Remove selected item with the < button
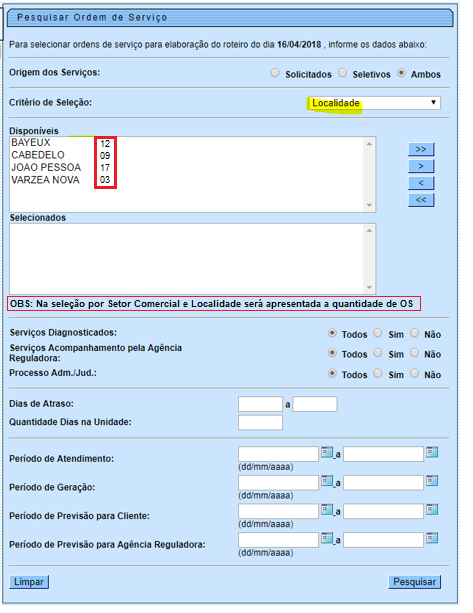 click(421, 183)
